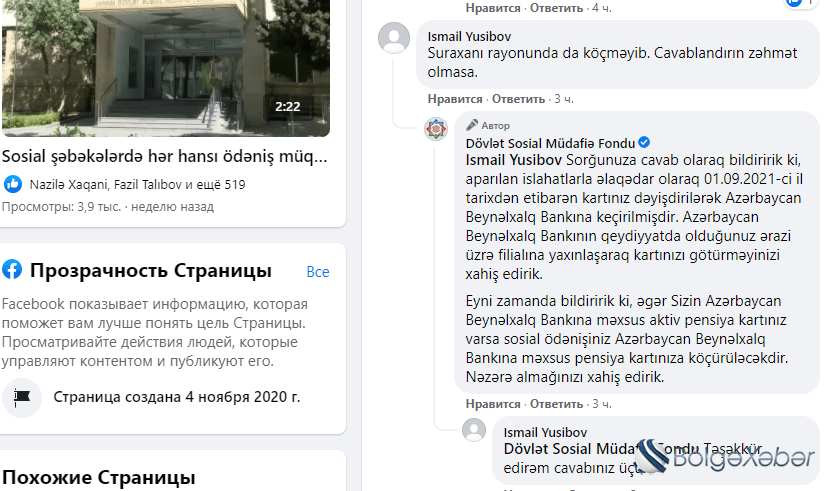Screen dimensions: 832x491
Task: View people who liked: Nazilə Xaqani, Fazil Talıbov
Action: (137, 185)
